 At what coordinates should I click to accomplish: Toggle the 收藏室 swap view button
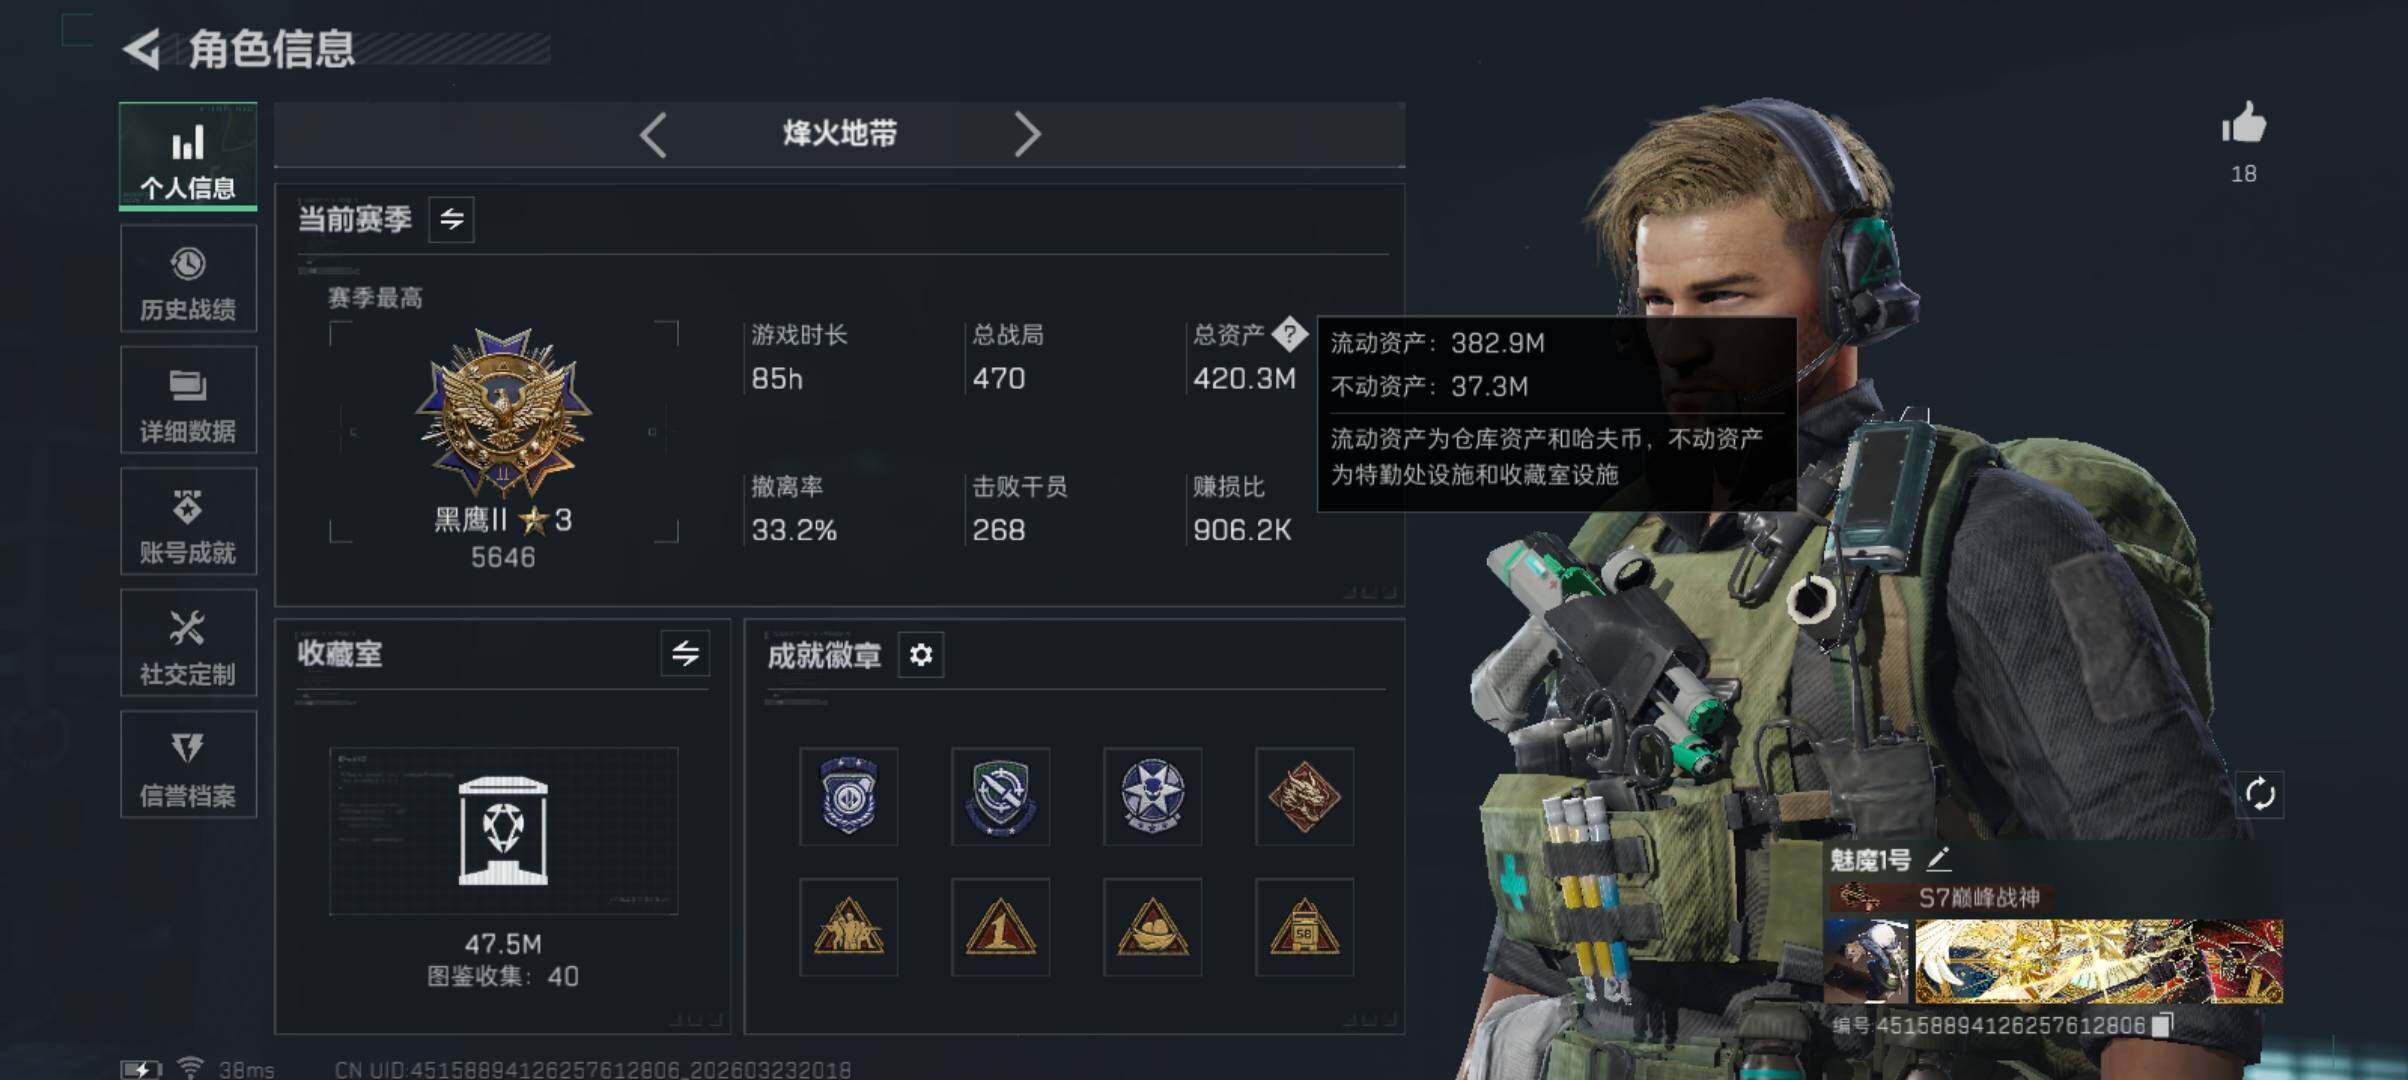[685, 654]
